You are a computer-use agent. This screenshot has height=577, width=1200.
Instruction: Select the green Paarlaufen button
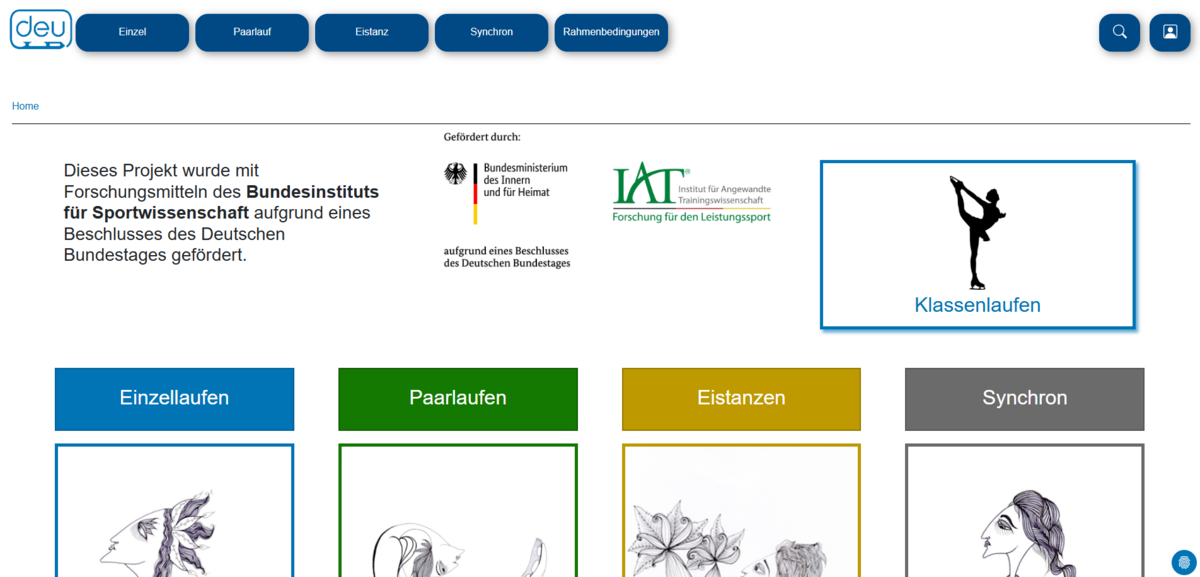click(x=458, y=398)
